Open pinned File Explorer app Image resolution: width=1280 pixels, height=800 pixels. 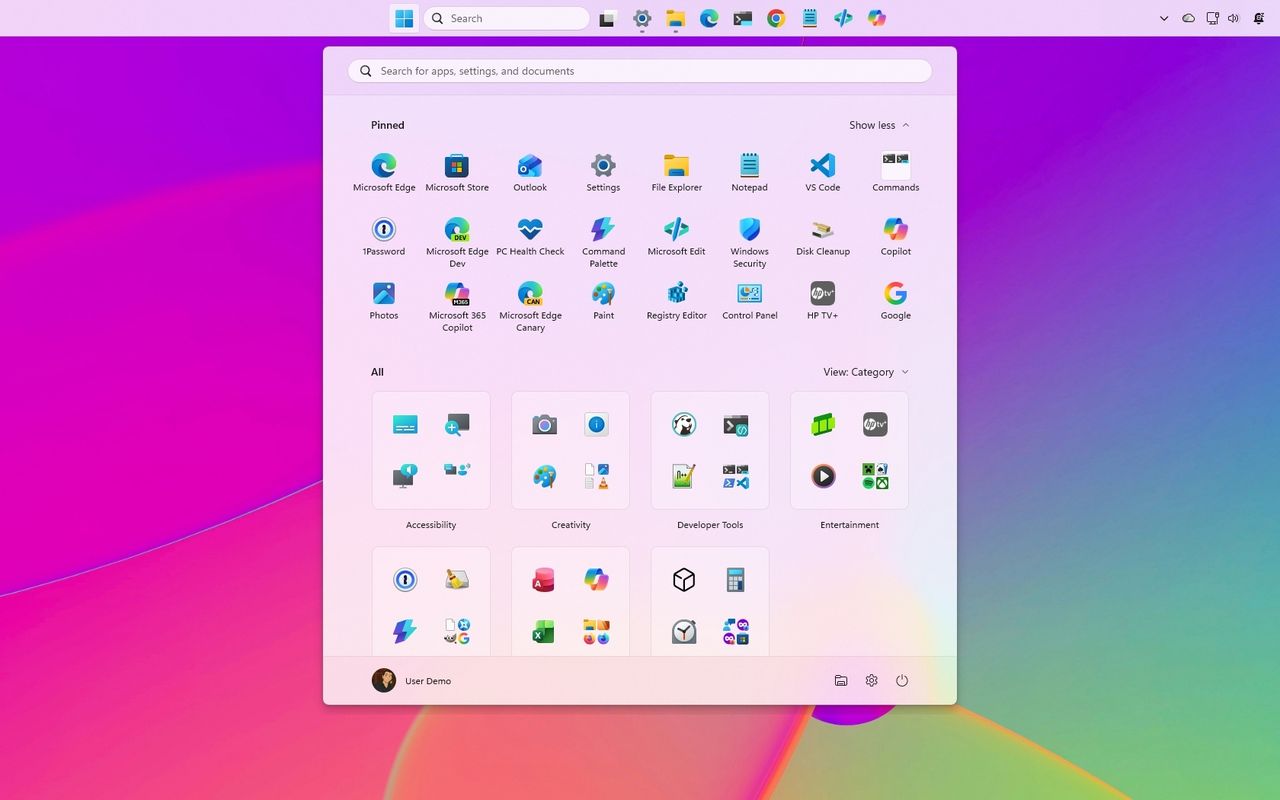pos(676,172)
